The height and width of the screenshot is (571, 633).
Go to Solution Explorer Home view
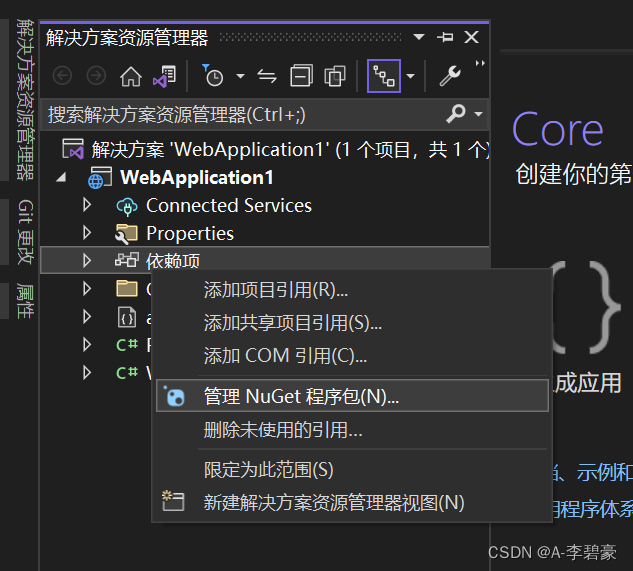pos(131,76)
